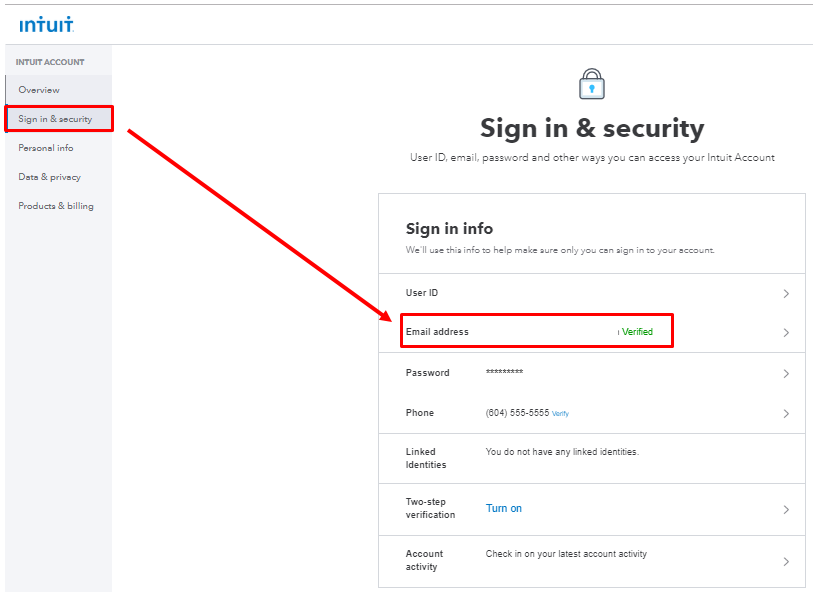
Task: Open Password row chevron arrow
Action: (786, 373)
